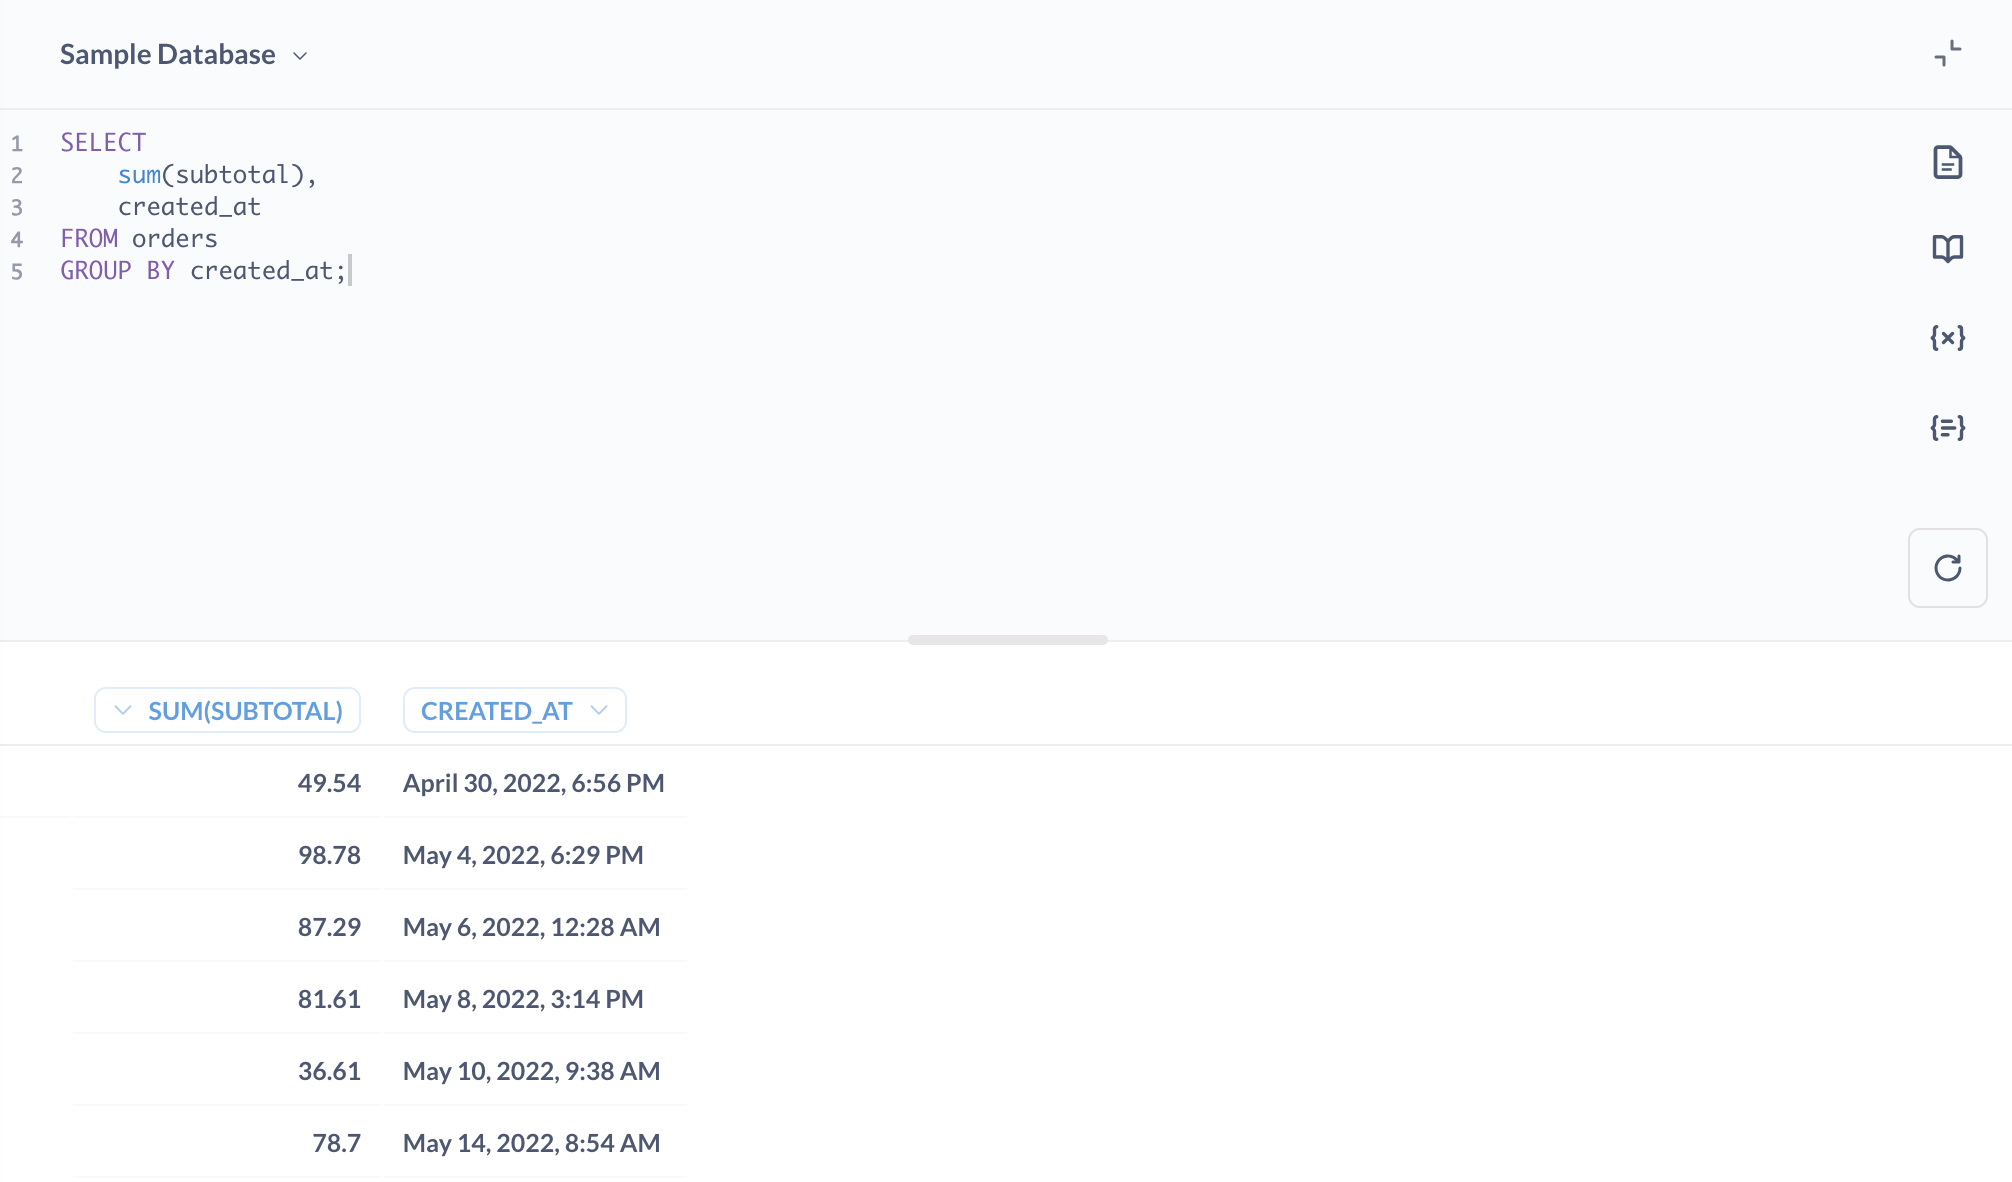
Task: Click the editor-results splitter handle
Action: pyautogui.click(x=1006, y=639)
